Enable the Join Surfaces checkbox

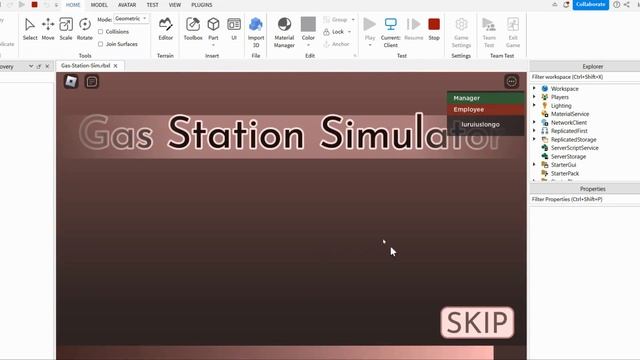coord(100,44)
